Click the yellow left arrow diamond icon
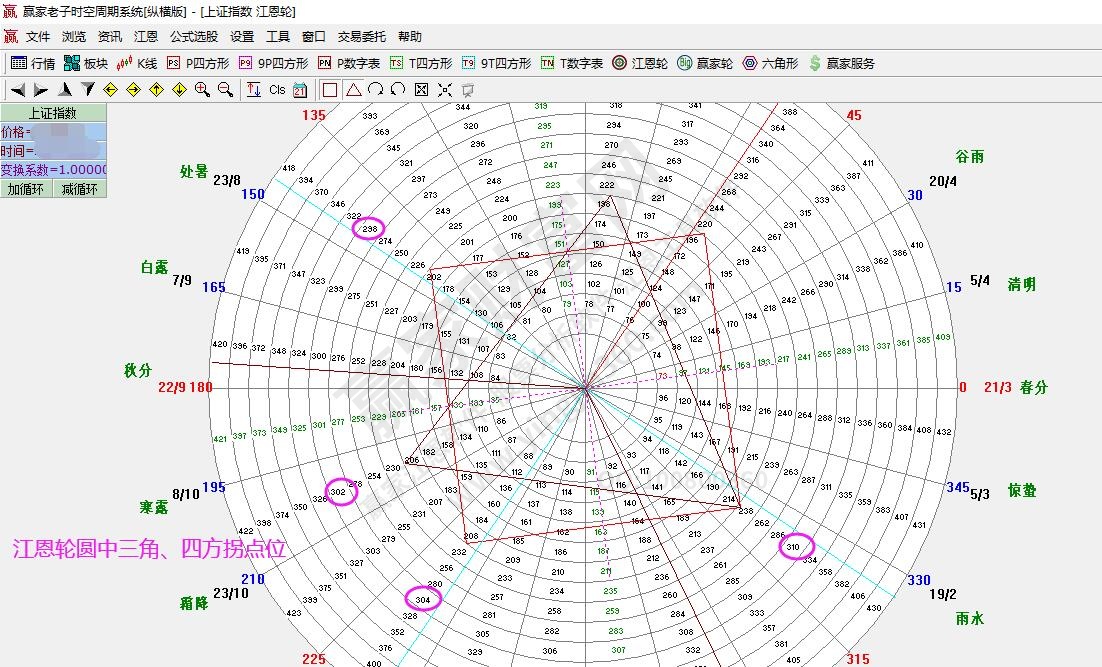The image size is (1102, 667). pyautogui.click(x=110, y=90)
